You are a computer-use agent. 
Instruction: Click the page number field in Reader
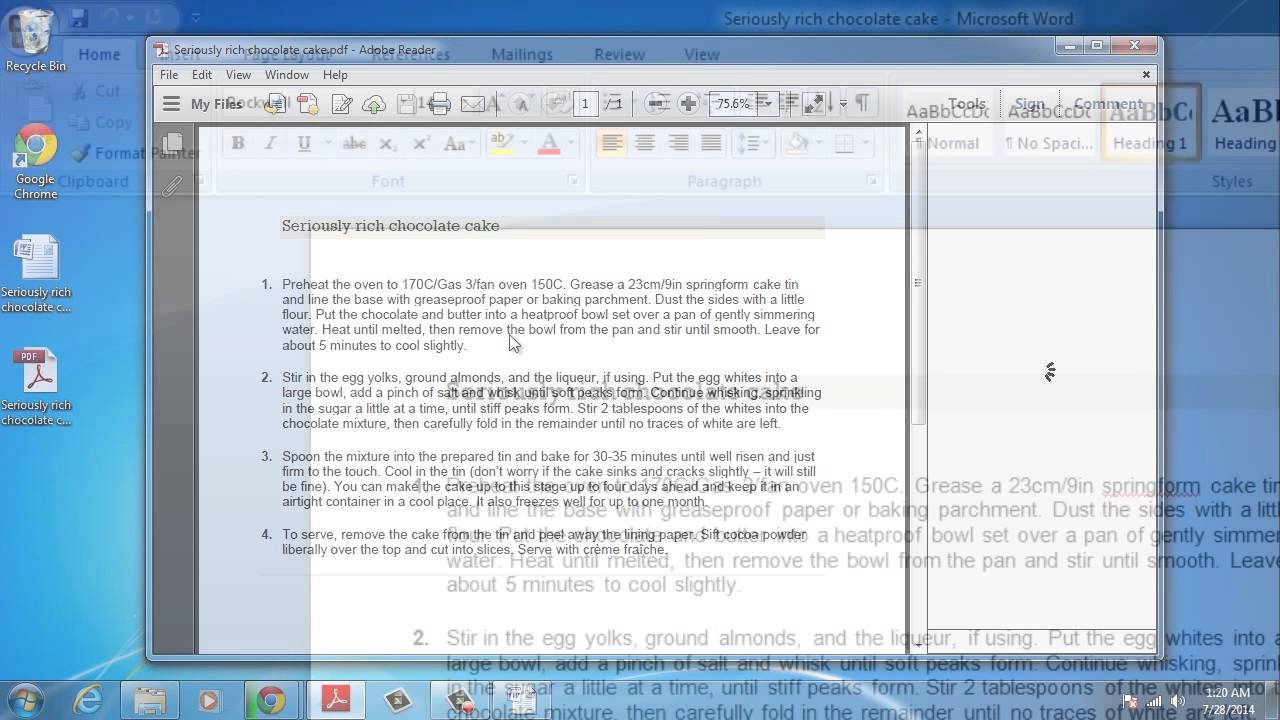(585, 103)
